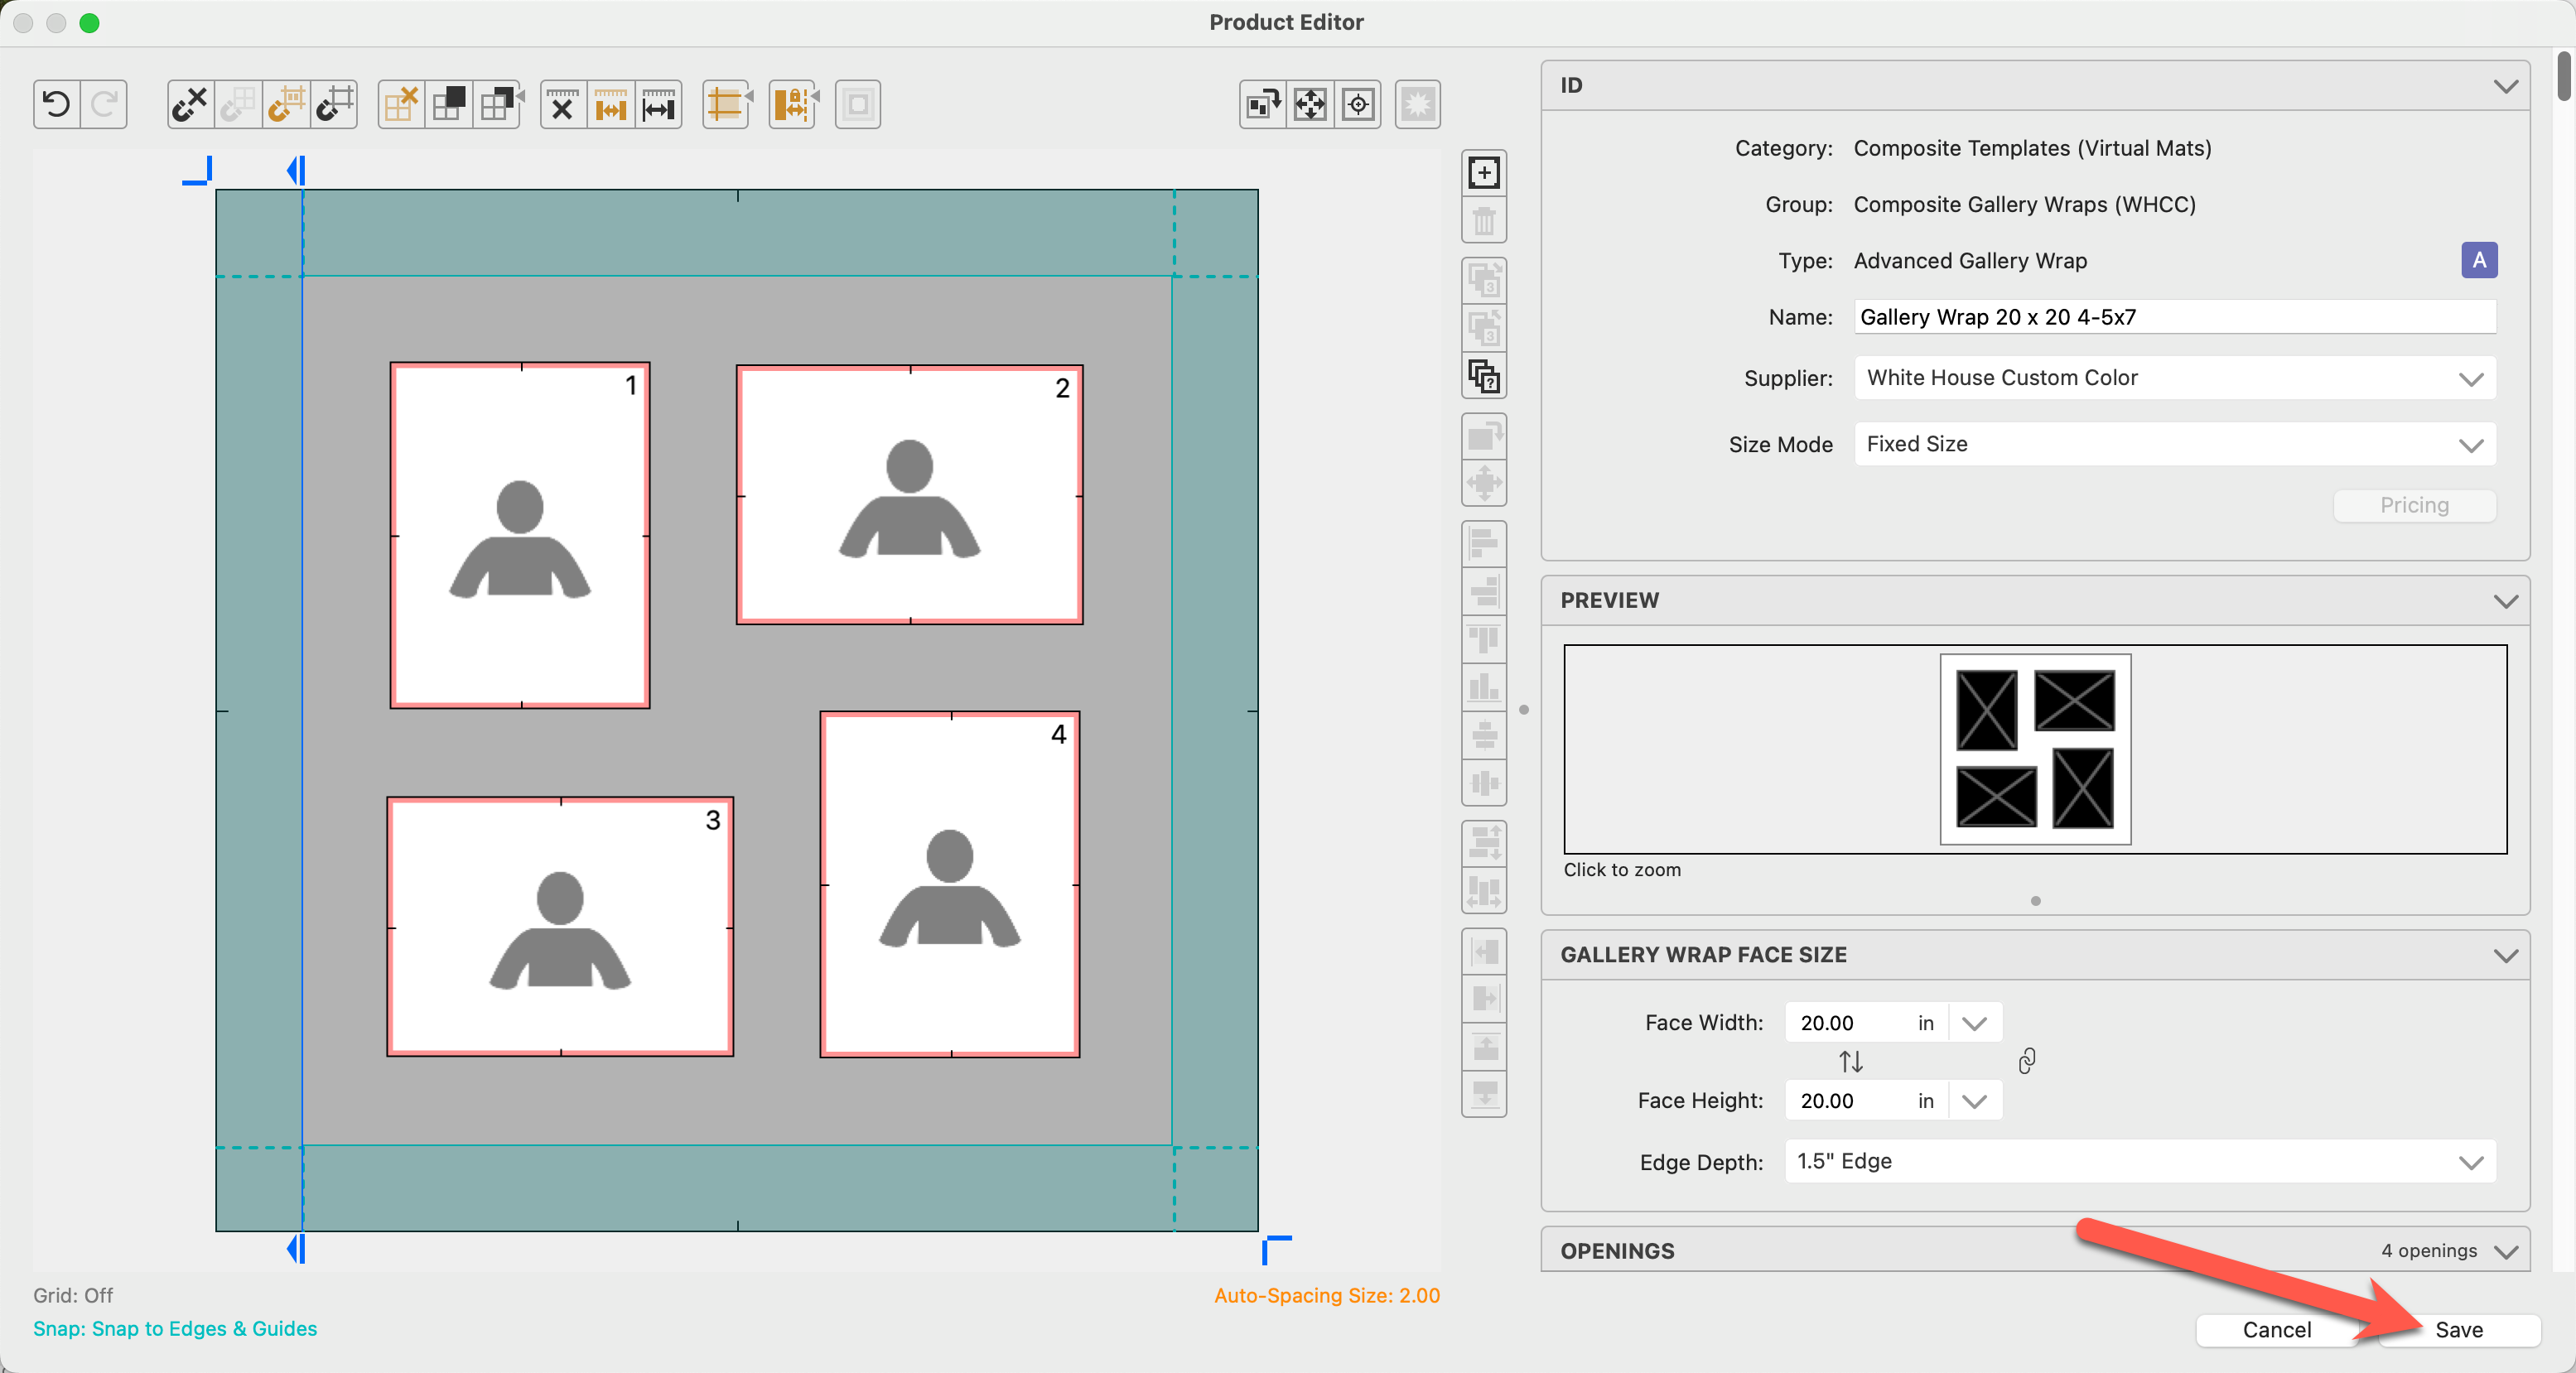Expand the Openings section header
2576x1373 pixels.
2505,1251
